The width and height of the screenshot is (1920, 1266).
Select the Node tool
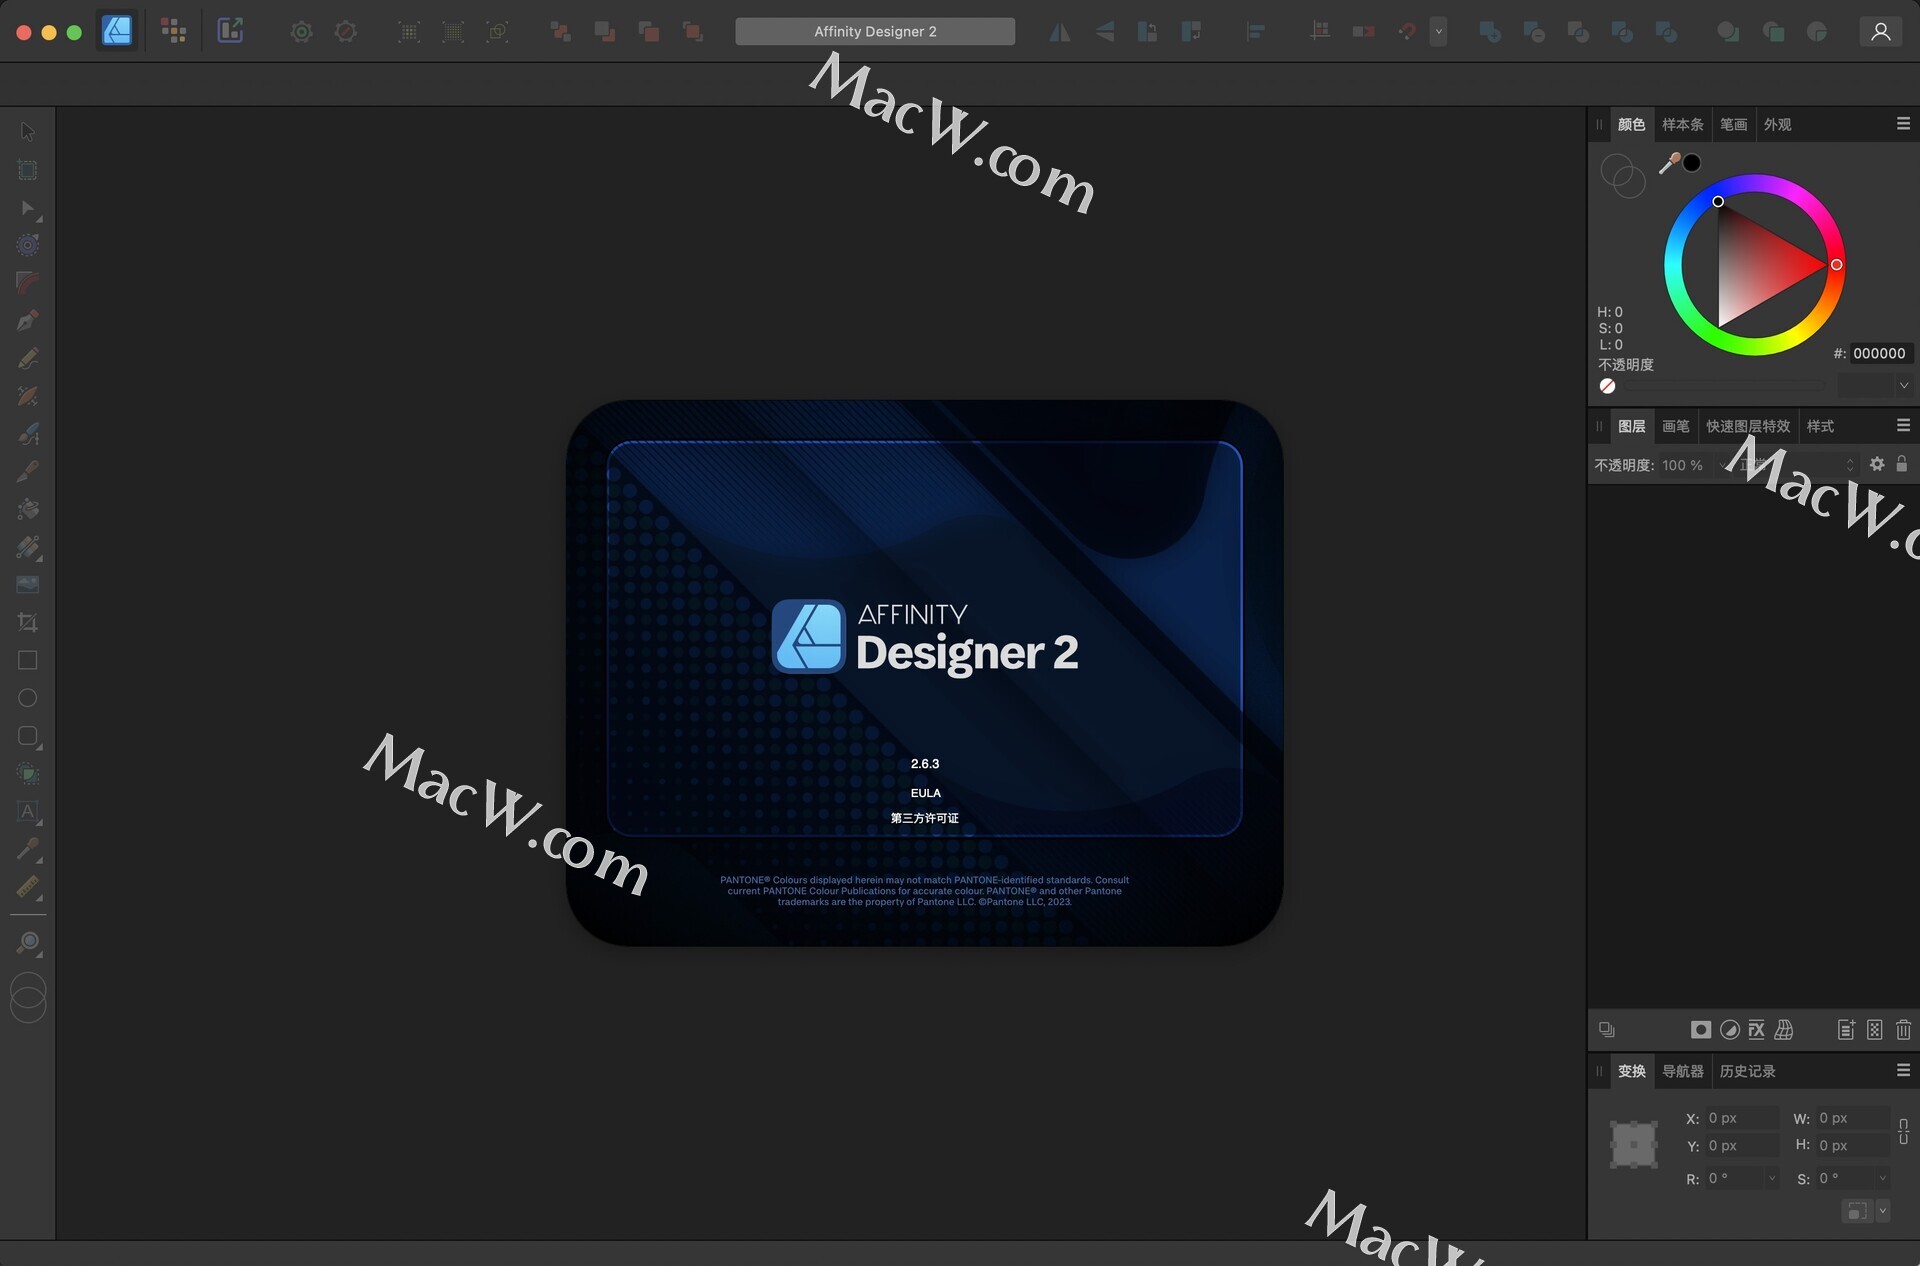pyautogui.click(x=28, y=208)
